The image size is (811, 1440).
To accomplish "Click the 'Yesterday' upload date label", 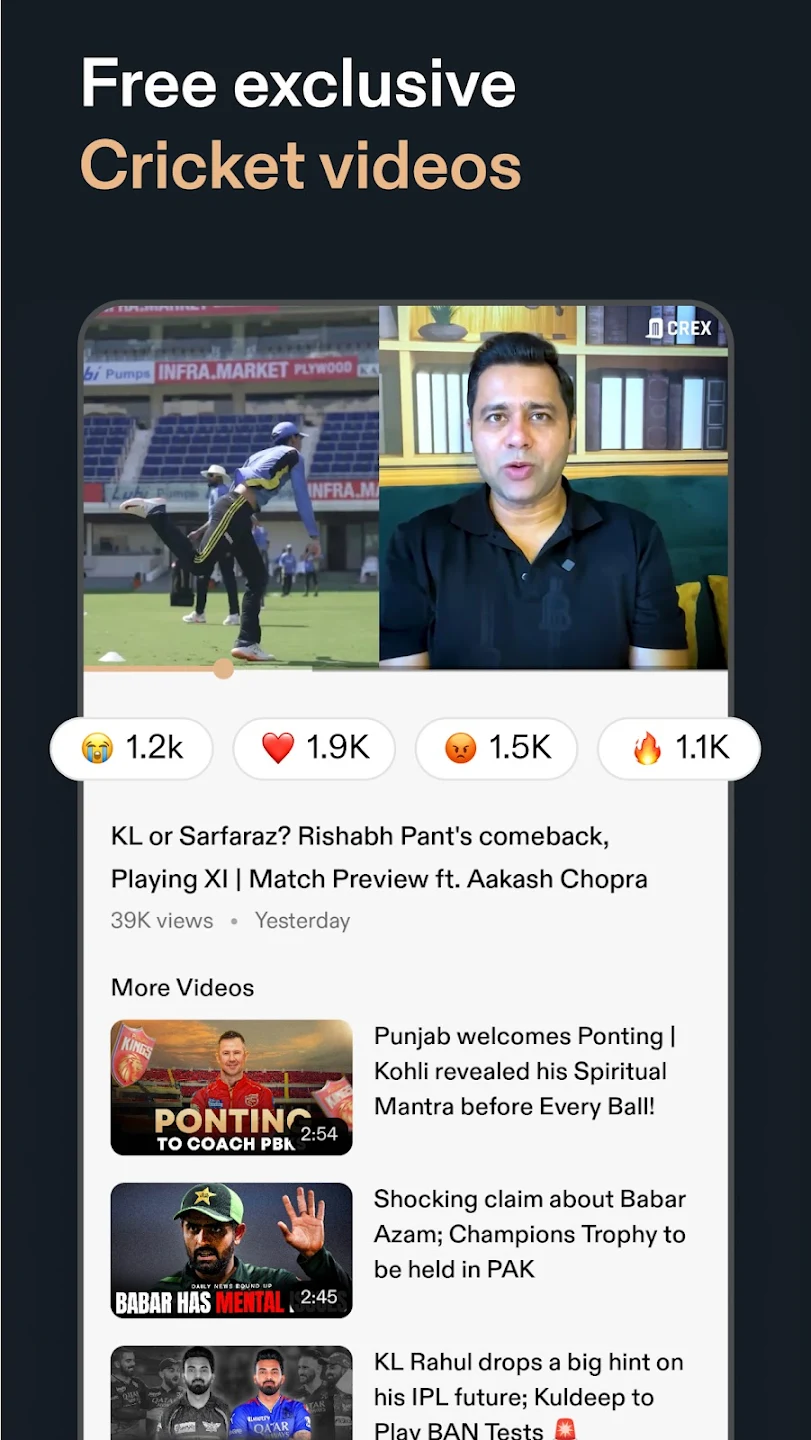I will pos(302,921).
